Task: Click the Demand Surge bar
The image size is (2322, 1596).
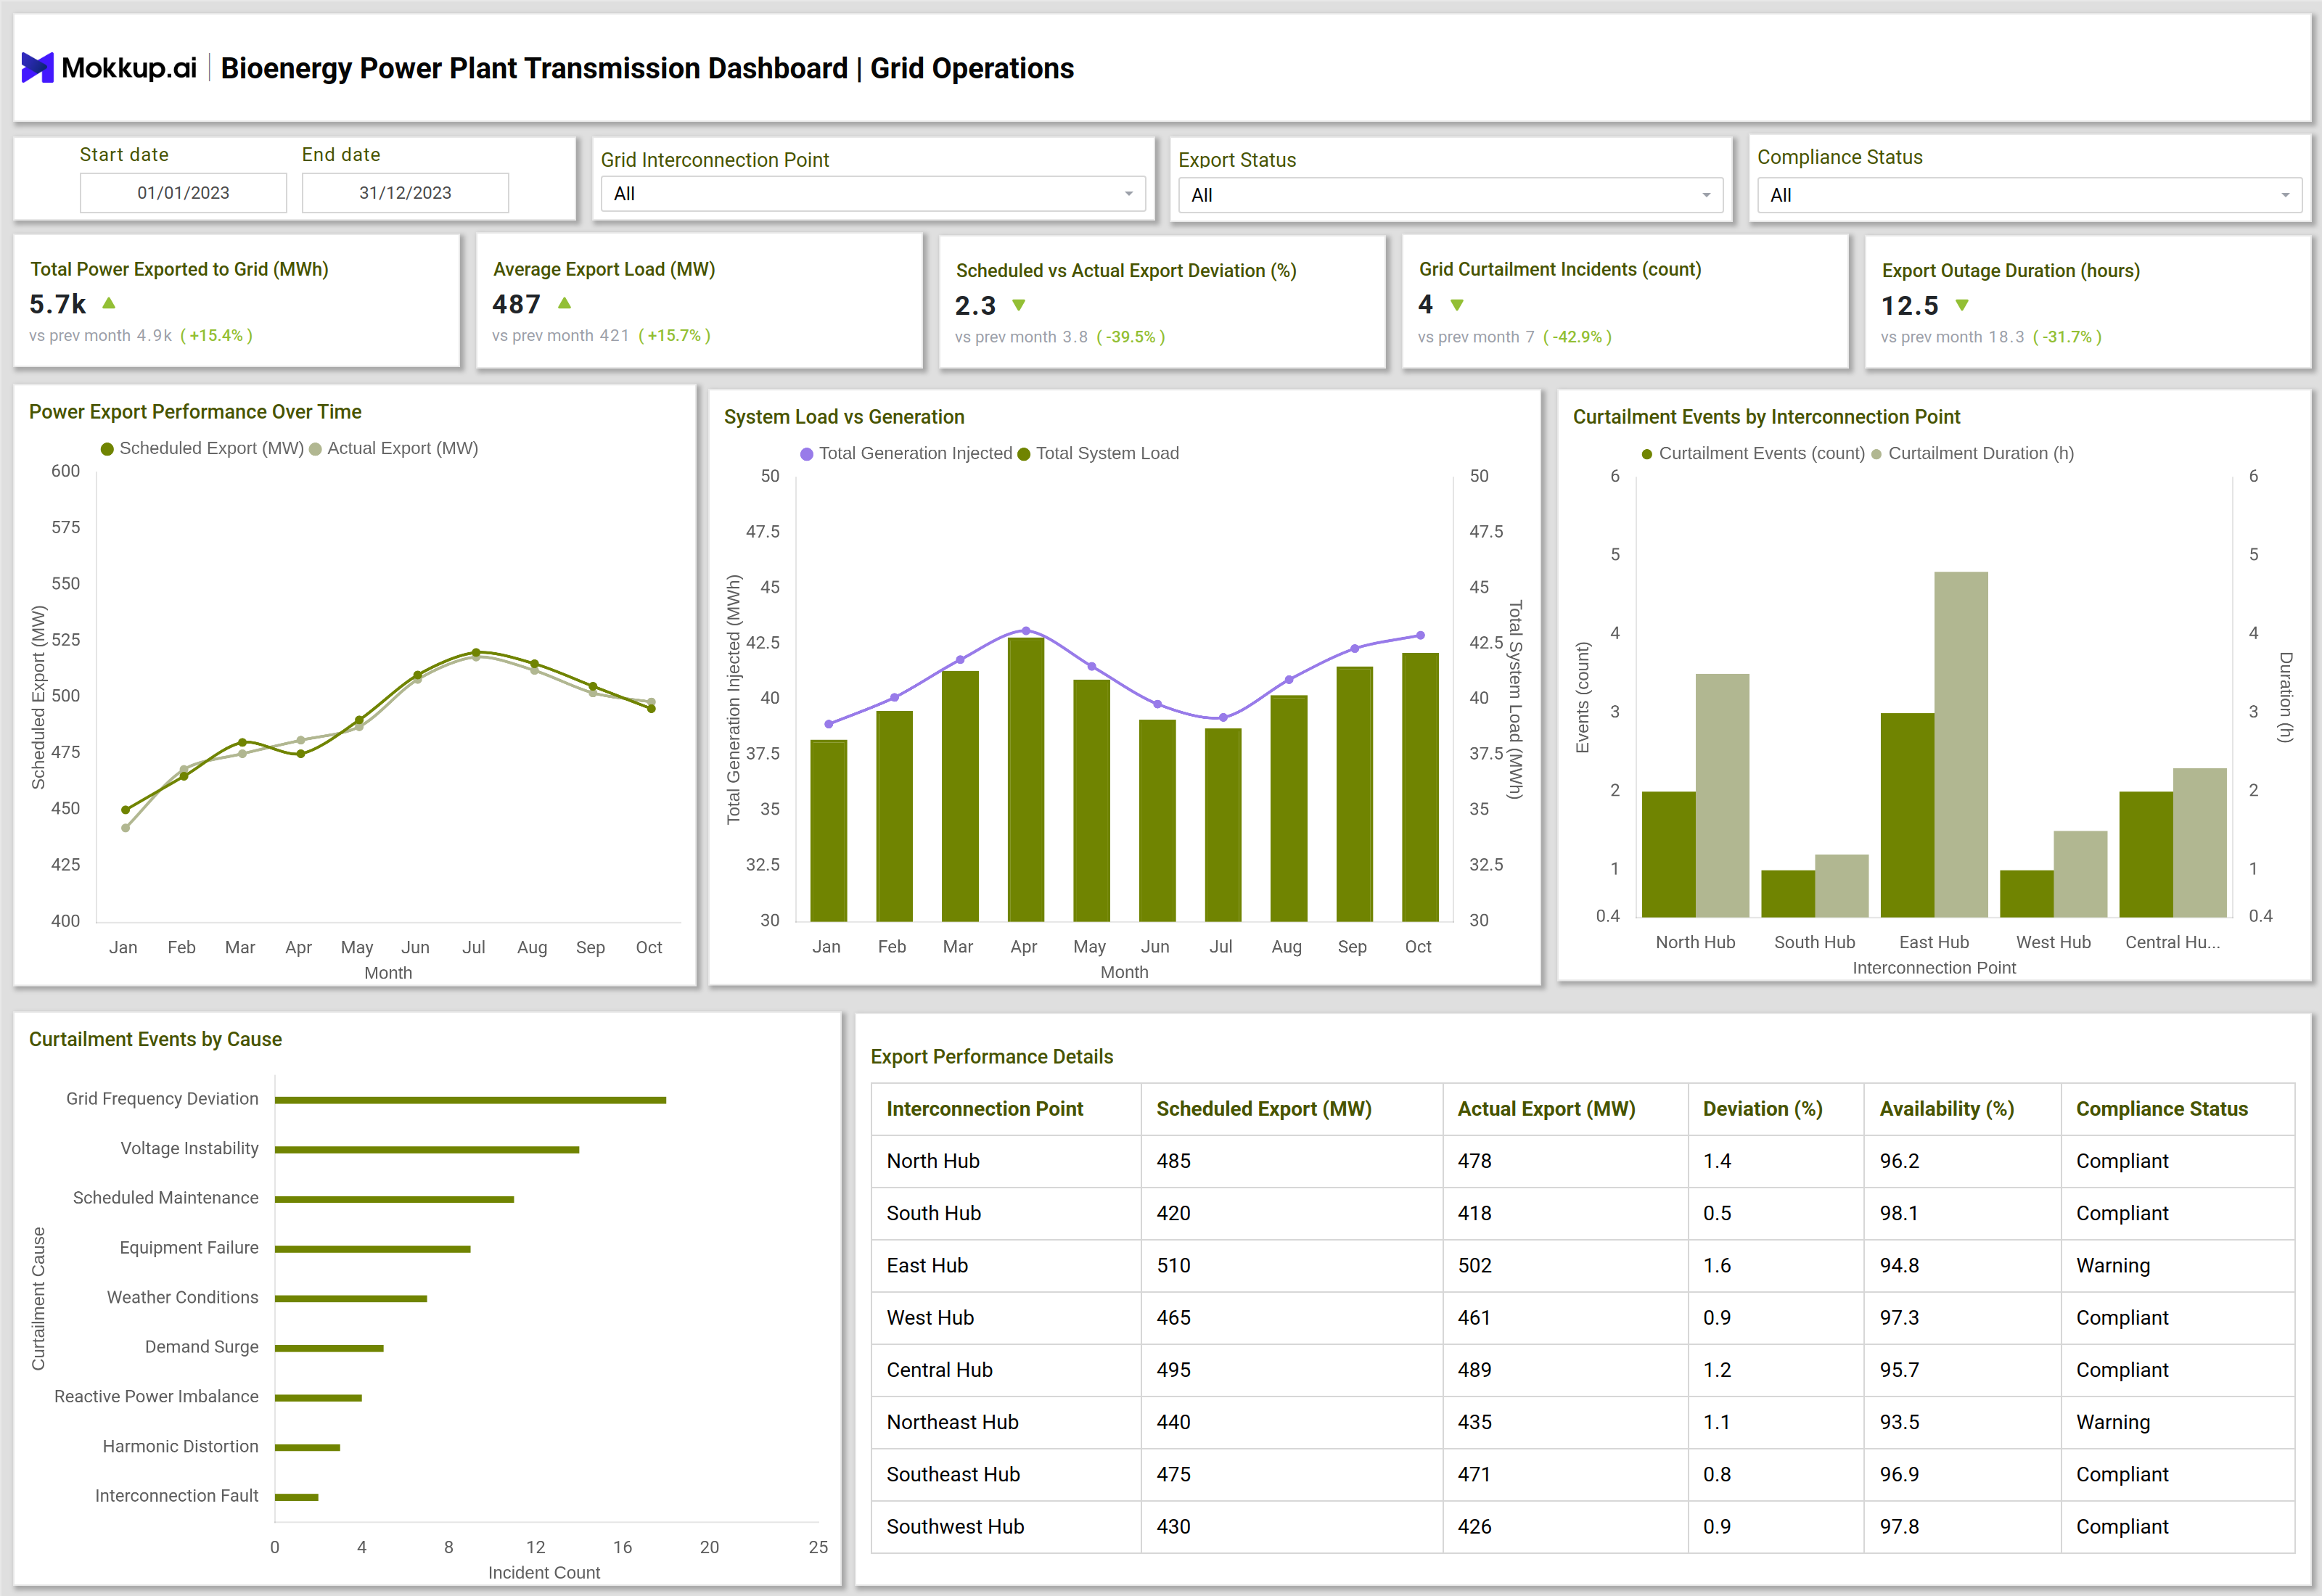Action: pos(329,1348)
